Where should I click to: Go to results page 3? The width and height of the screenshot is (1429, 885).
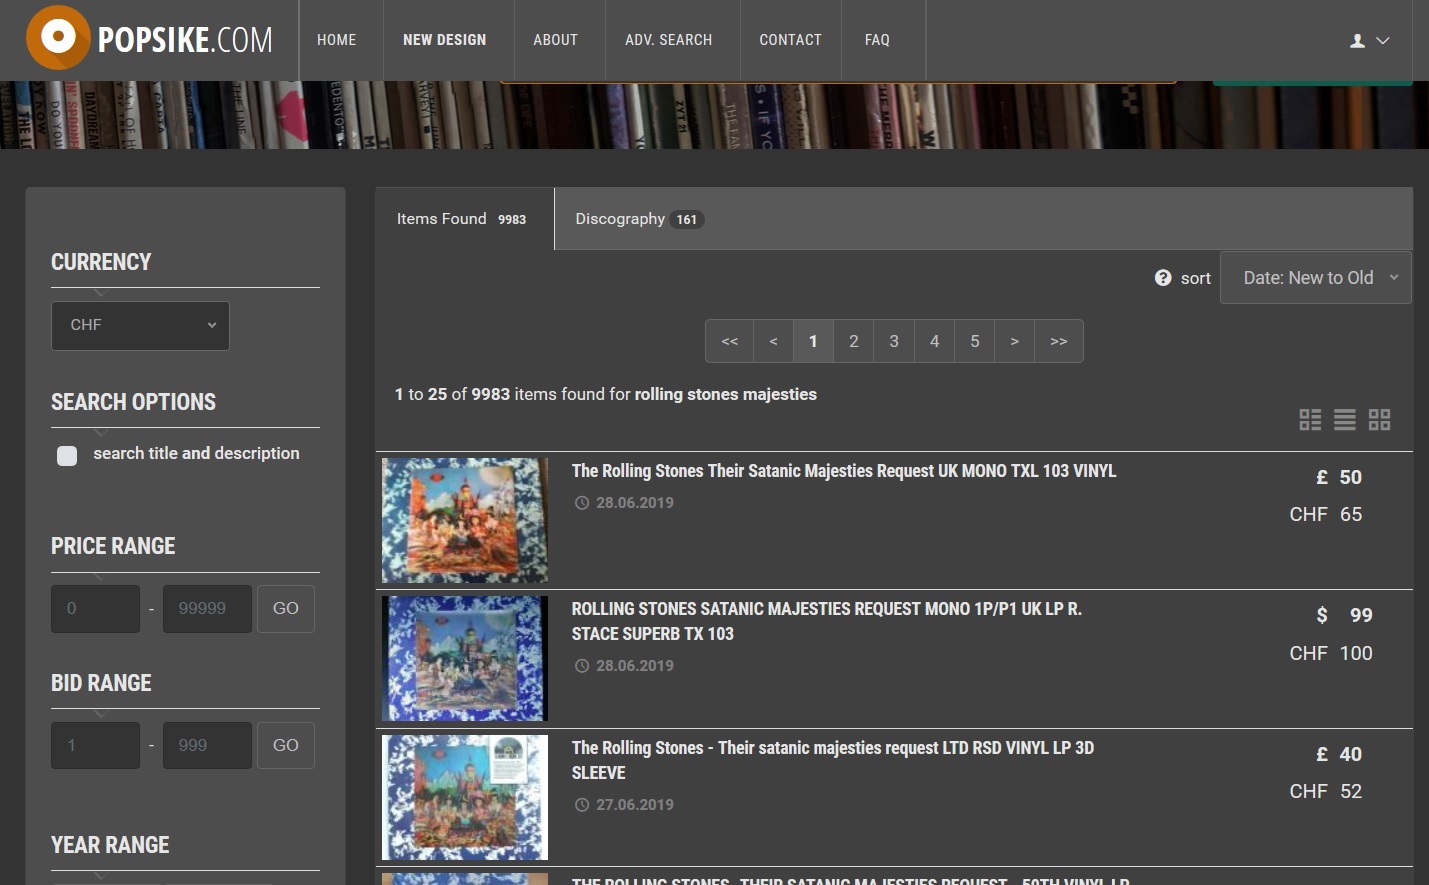[x=894, y=341]
